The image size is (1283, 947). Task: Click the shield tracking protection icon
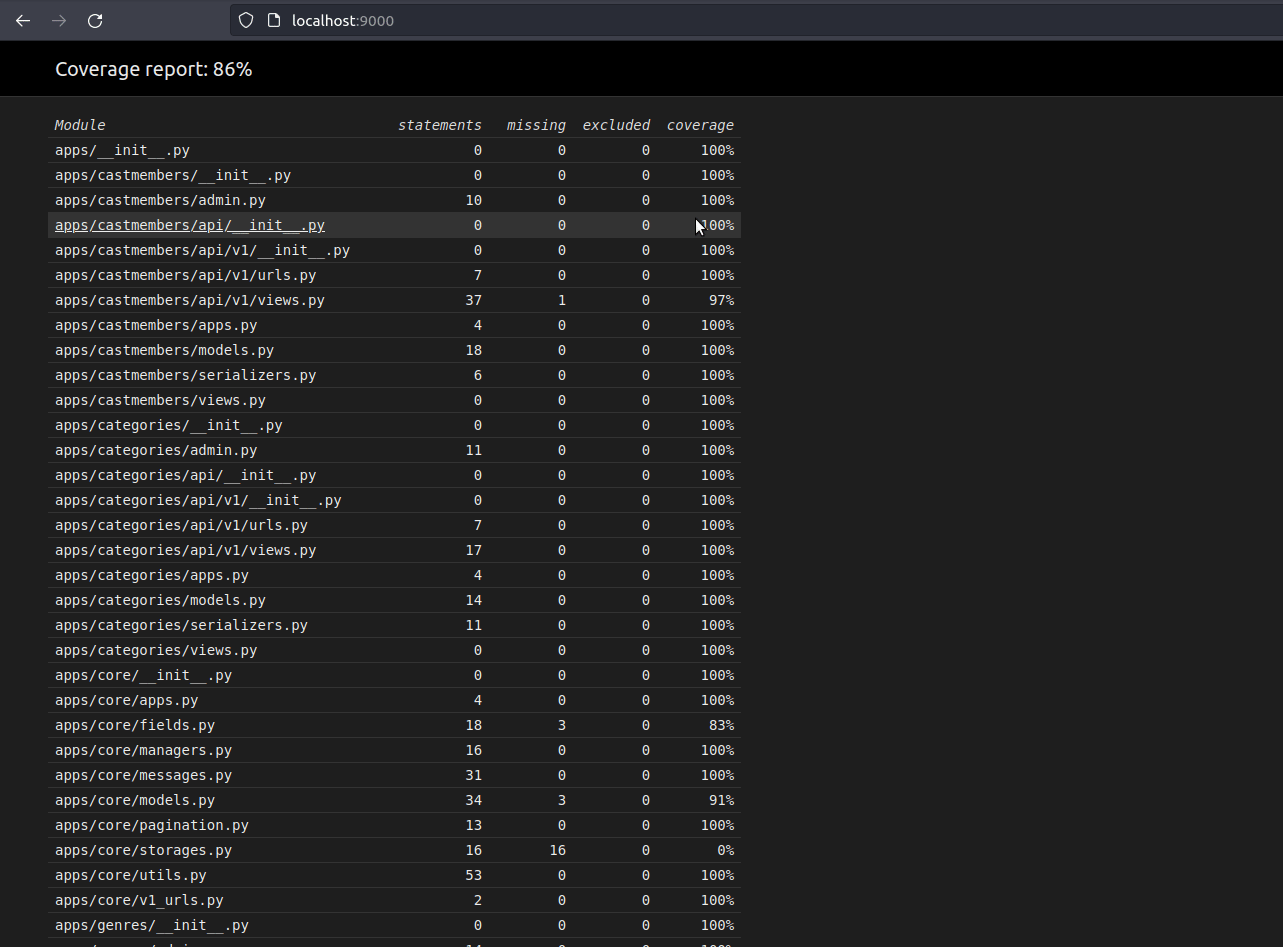246,20
